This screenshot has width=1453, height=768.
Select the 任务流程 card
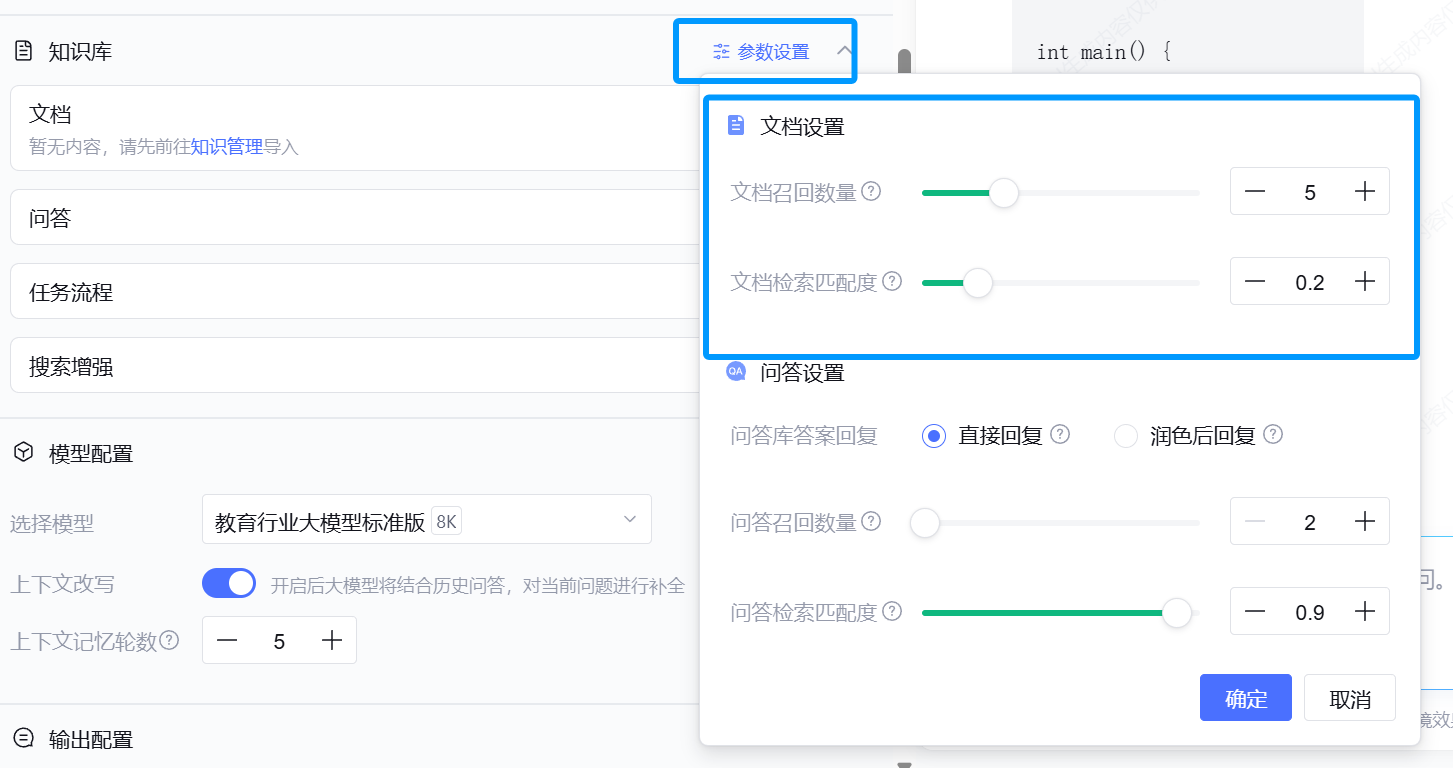(x=355, y=291)
